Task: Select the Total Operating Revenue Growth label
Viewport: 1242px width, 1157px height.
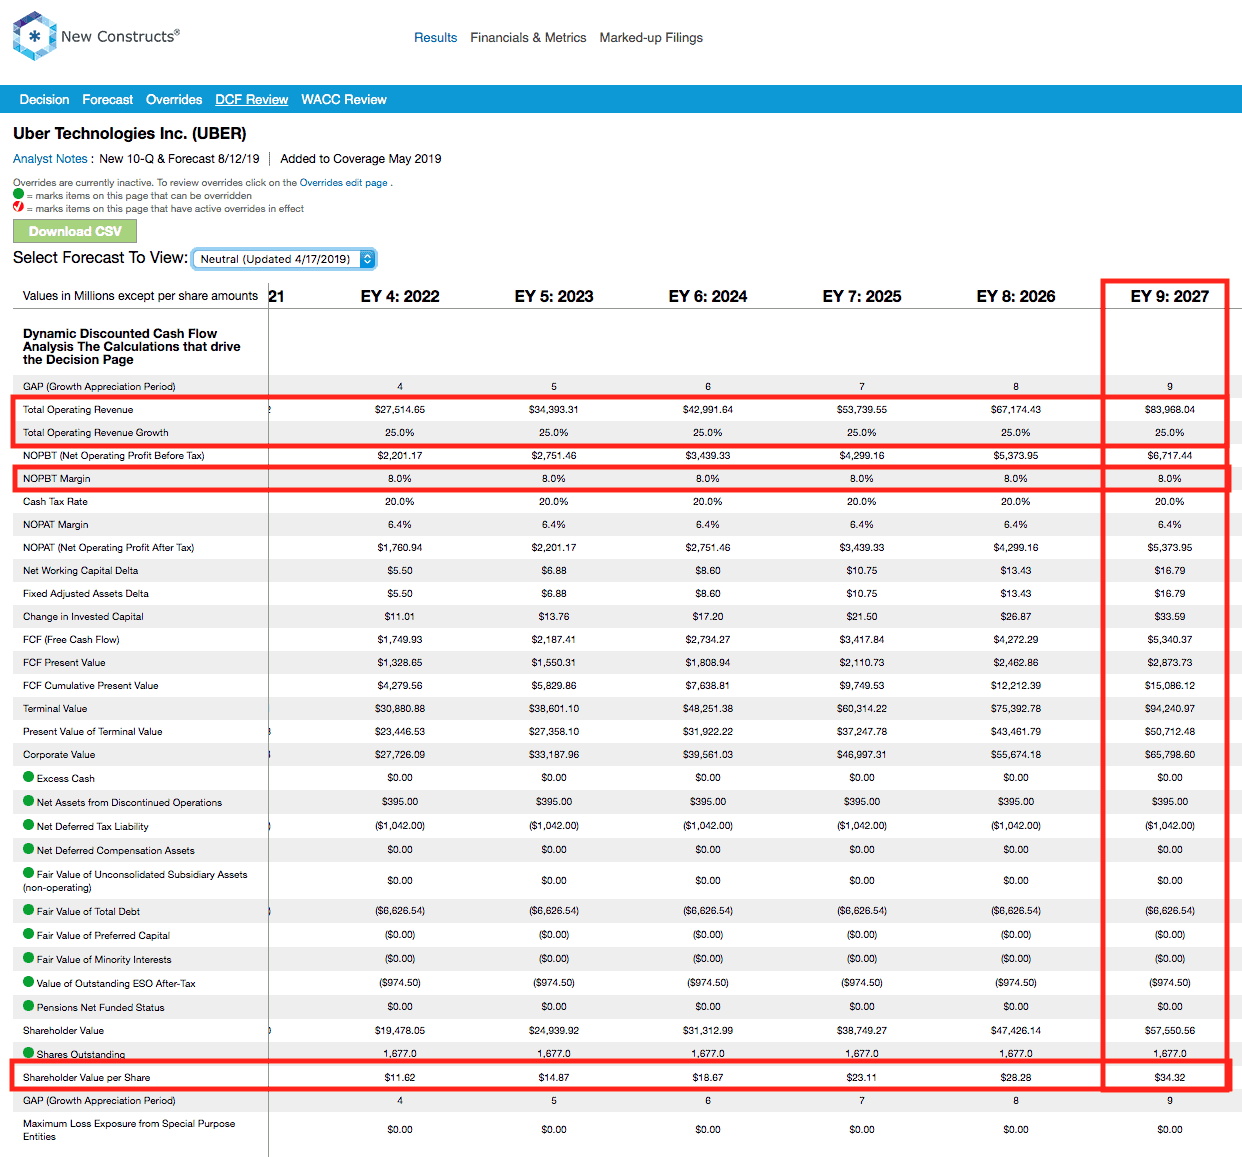Action: pos(96,433)
